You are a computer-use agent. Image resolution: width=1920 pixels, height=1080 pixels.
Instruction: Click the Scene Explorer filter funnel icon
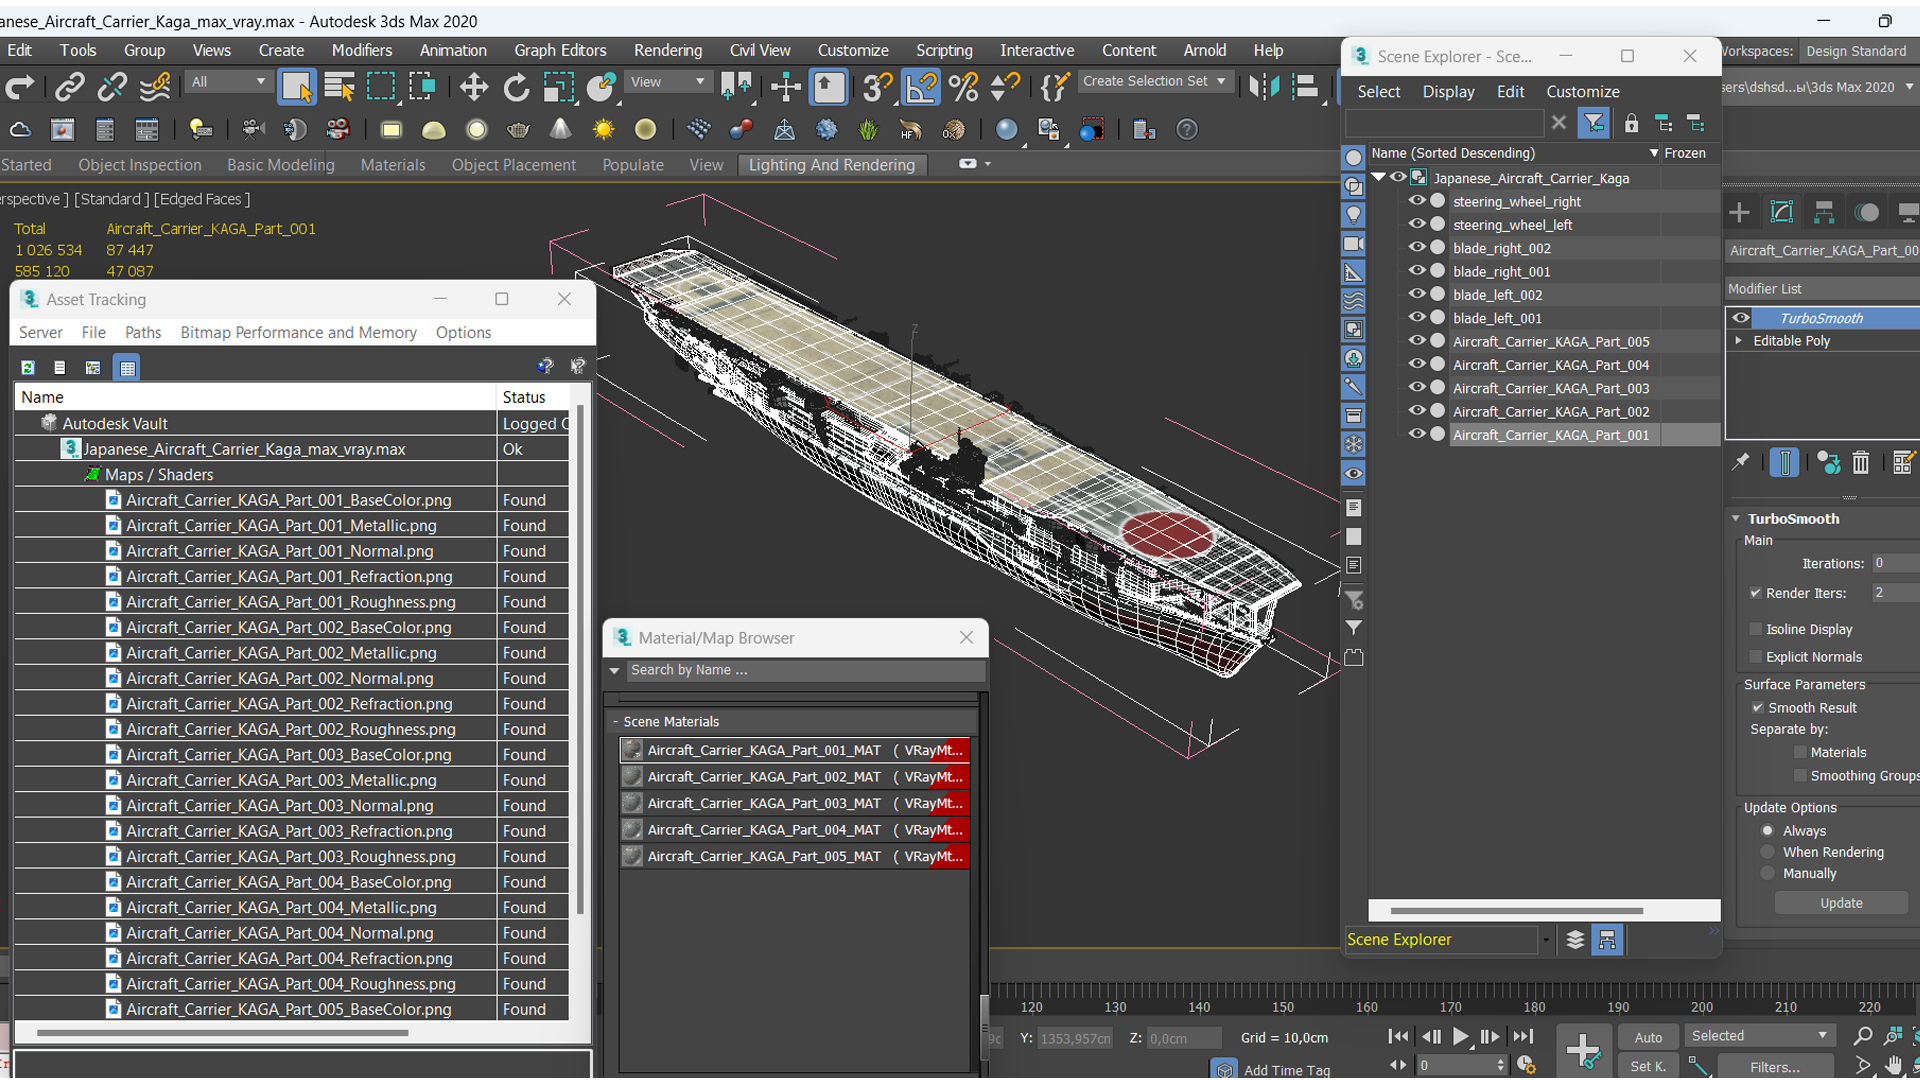pos(1593,123)
